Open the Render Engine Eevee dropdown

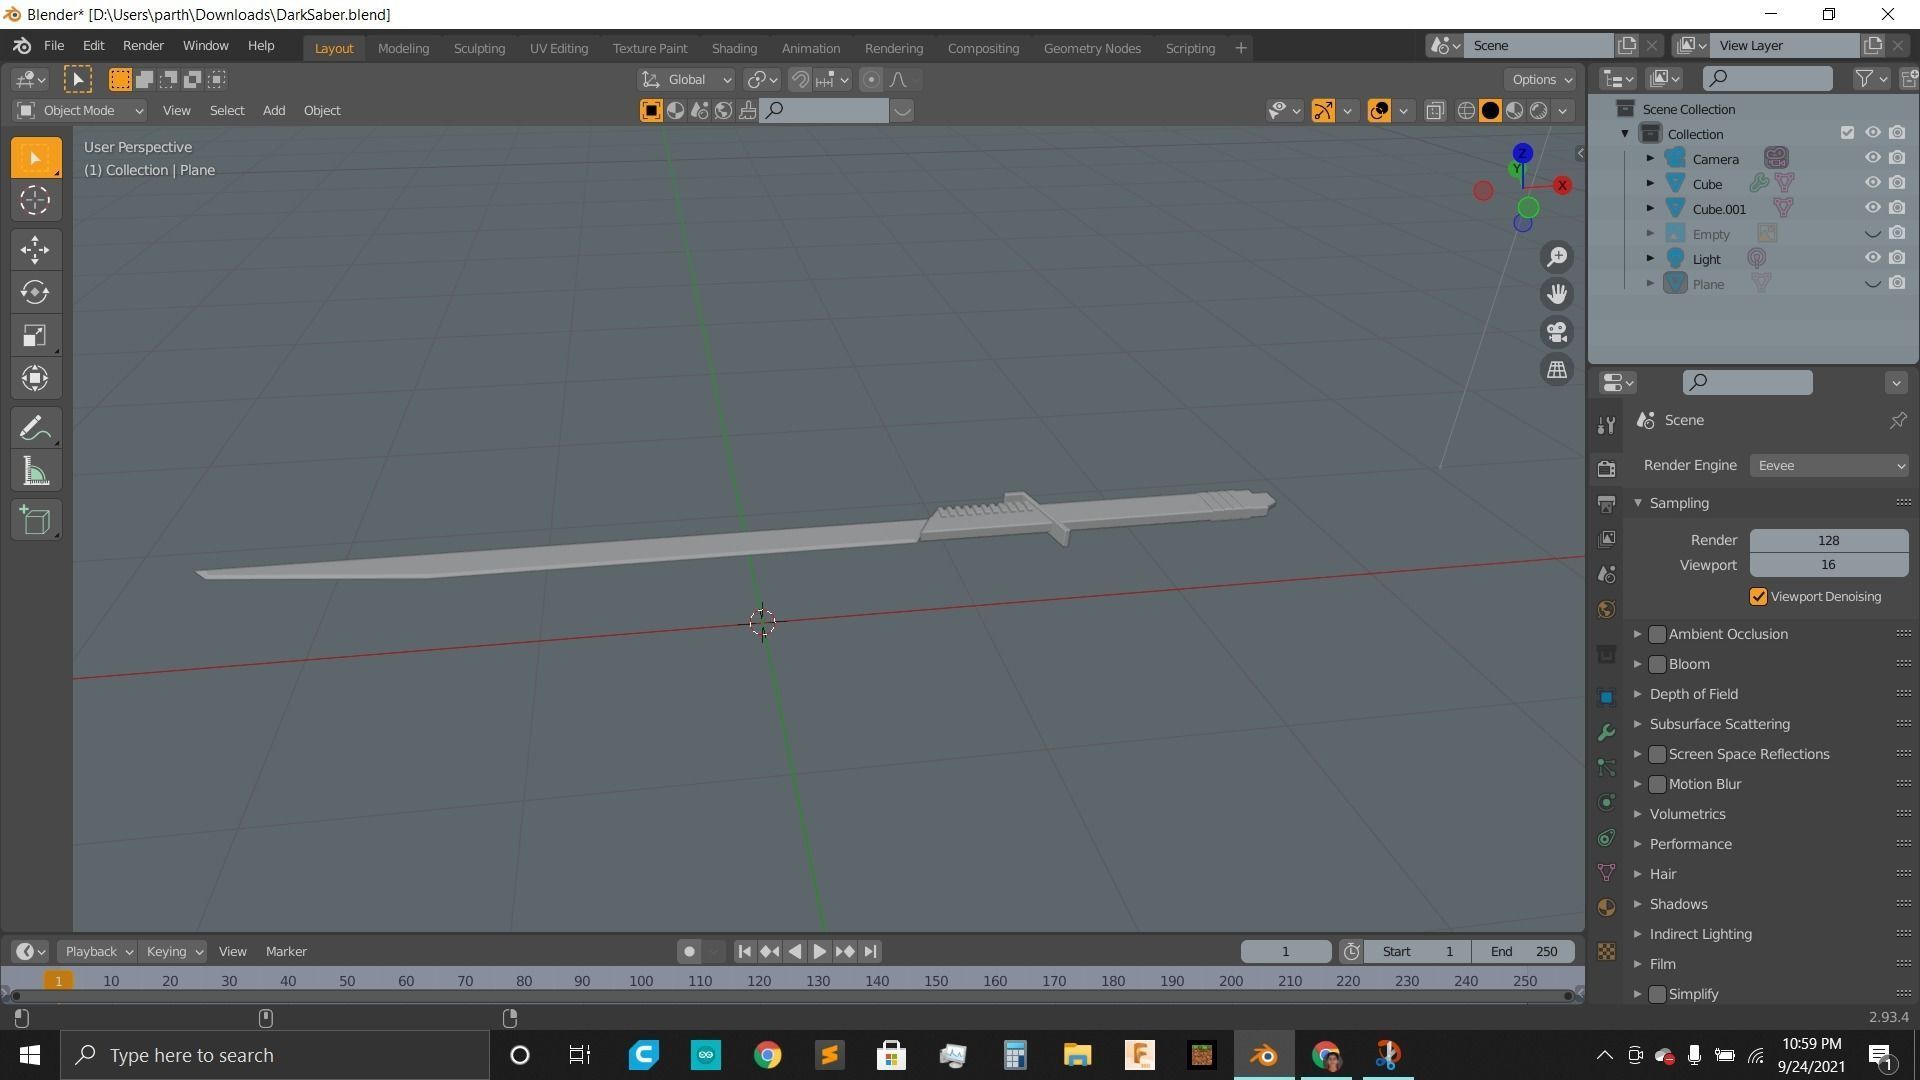(1829, 466)
